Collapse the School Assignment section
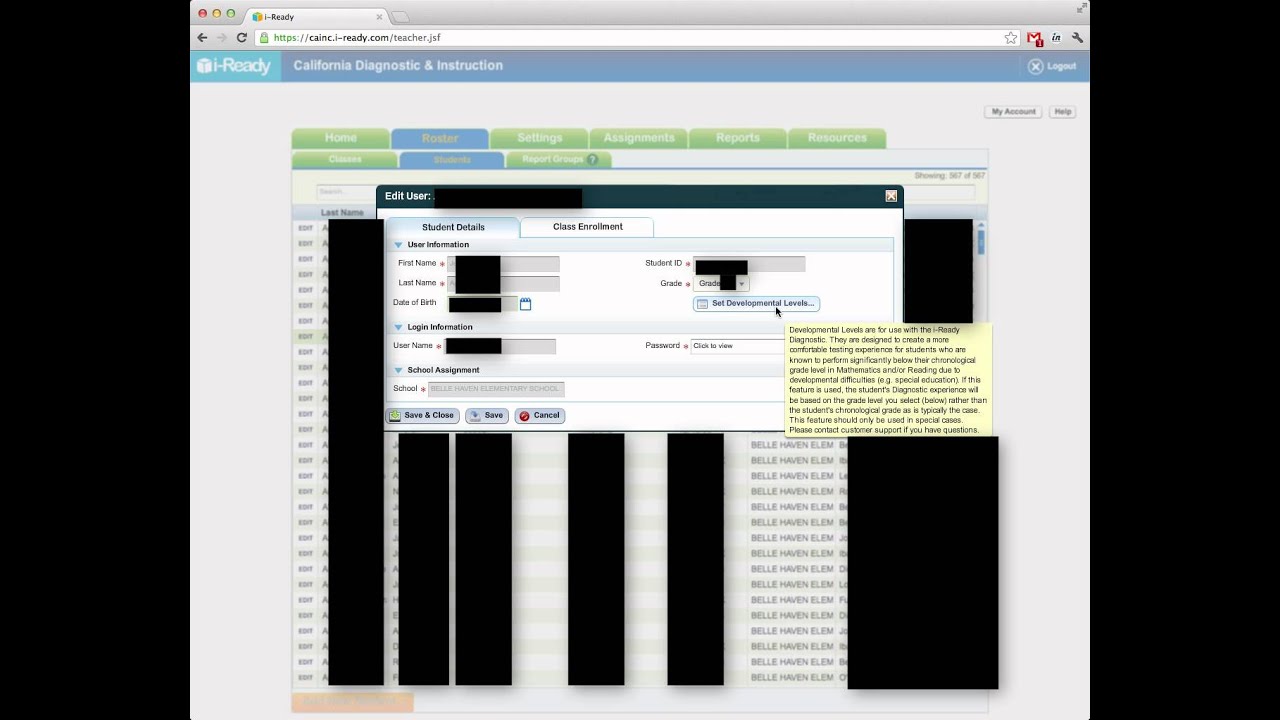Image resolution: width=1280 pixels, height=720 pixels. (398, 370)
